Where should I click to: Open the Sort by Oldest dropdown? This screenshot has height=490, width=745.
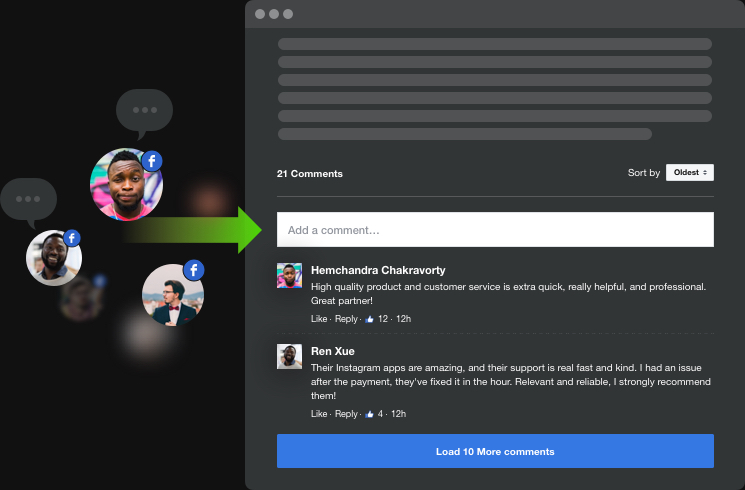pos(690,173)
